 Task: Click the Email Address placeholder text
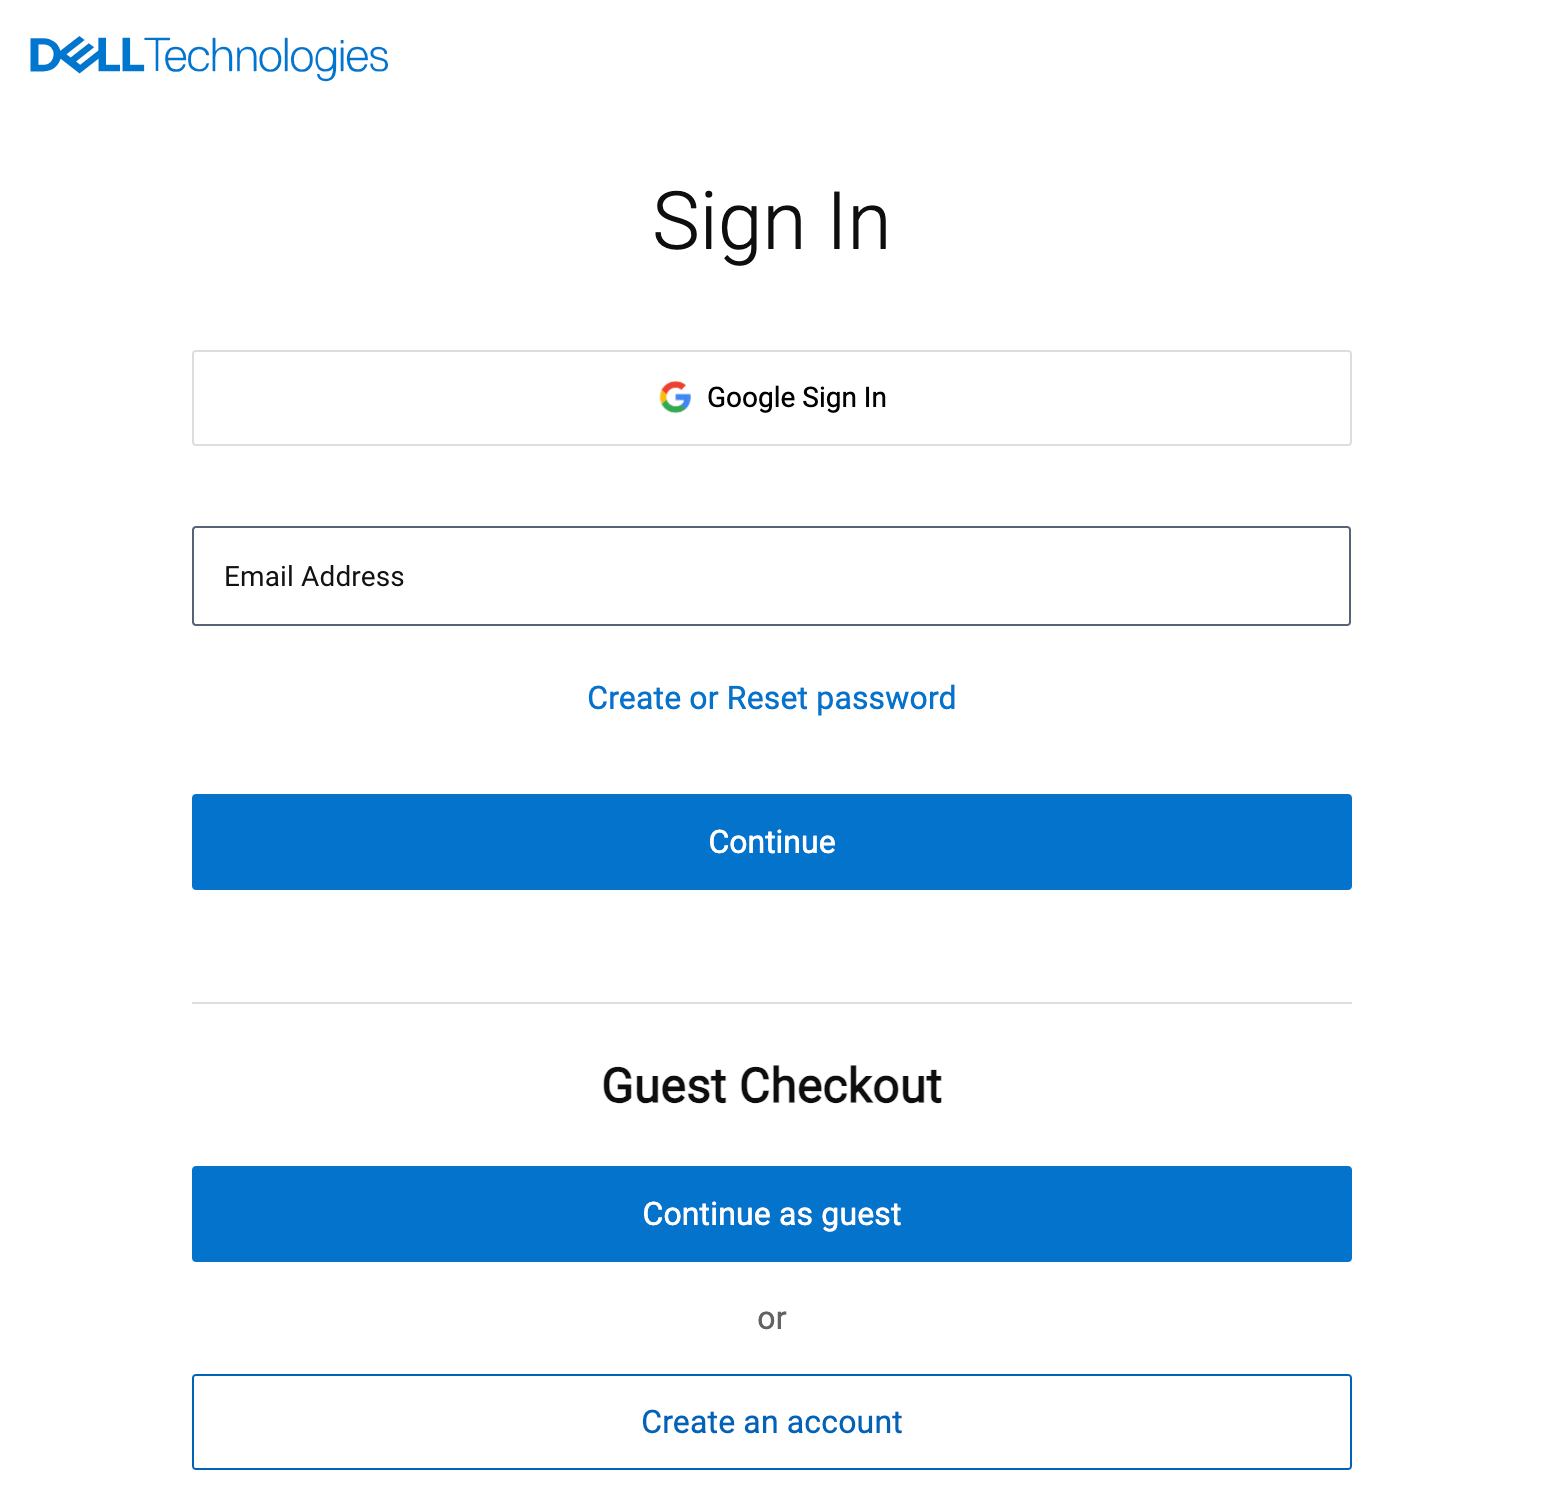click(x=314, y=577)
